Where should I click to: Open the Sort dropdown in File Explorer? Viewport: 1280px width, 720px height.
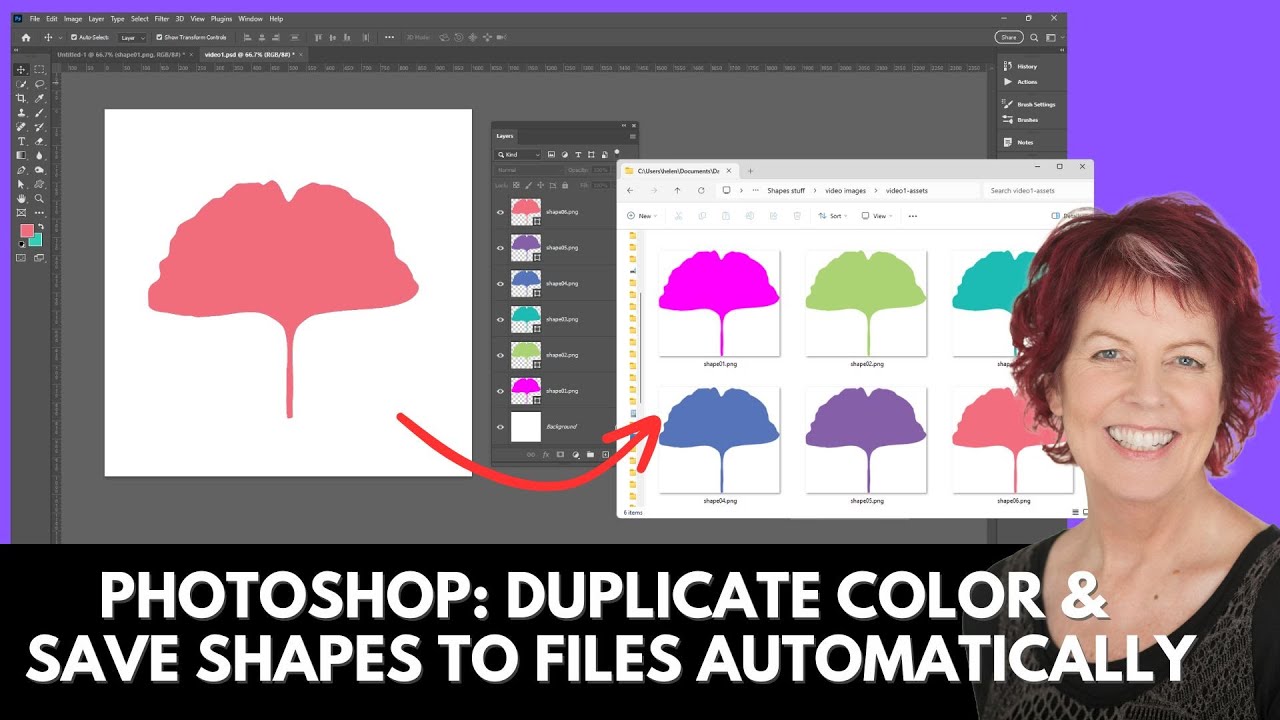click(832, 216)
